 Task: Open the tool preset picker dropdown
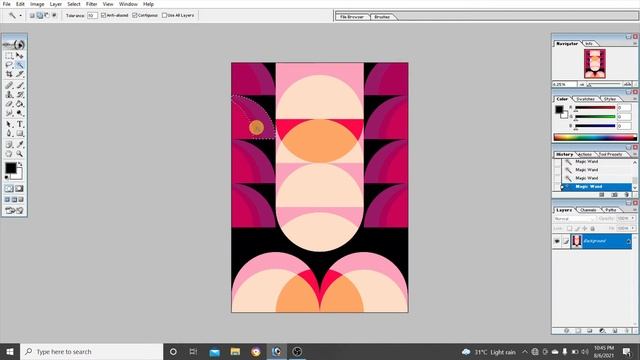click(x=21, y=16)
